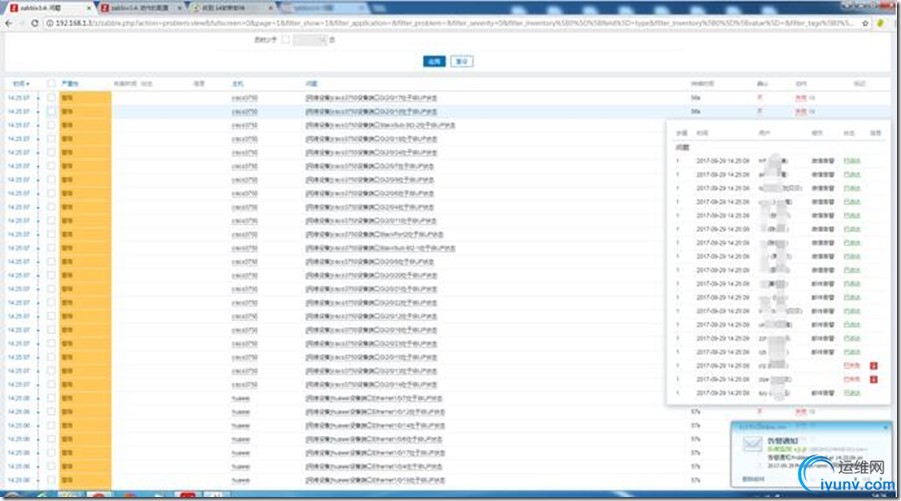Screen dimensions: 901x501
Task: Reset the filter with the 重设 button
Action: [x=461, y=61]
